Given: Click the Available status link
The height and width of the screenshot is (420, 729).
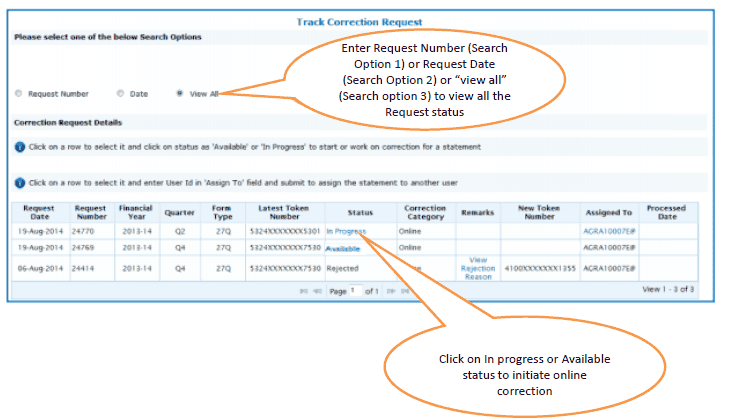Looking at the screenshot, I should pyautogui.click(x=342, y=248).
